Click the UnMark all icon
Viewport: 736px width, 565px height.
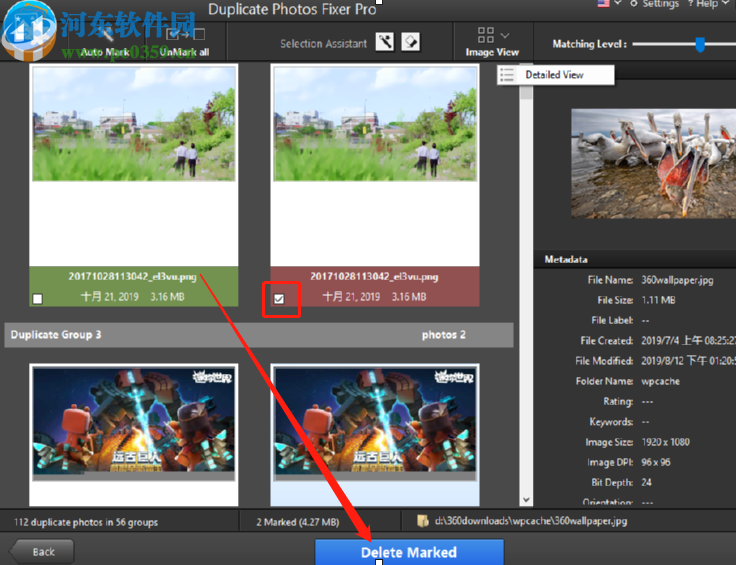coord(185,34)
